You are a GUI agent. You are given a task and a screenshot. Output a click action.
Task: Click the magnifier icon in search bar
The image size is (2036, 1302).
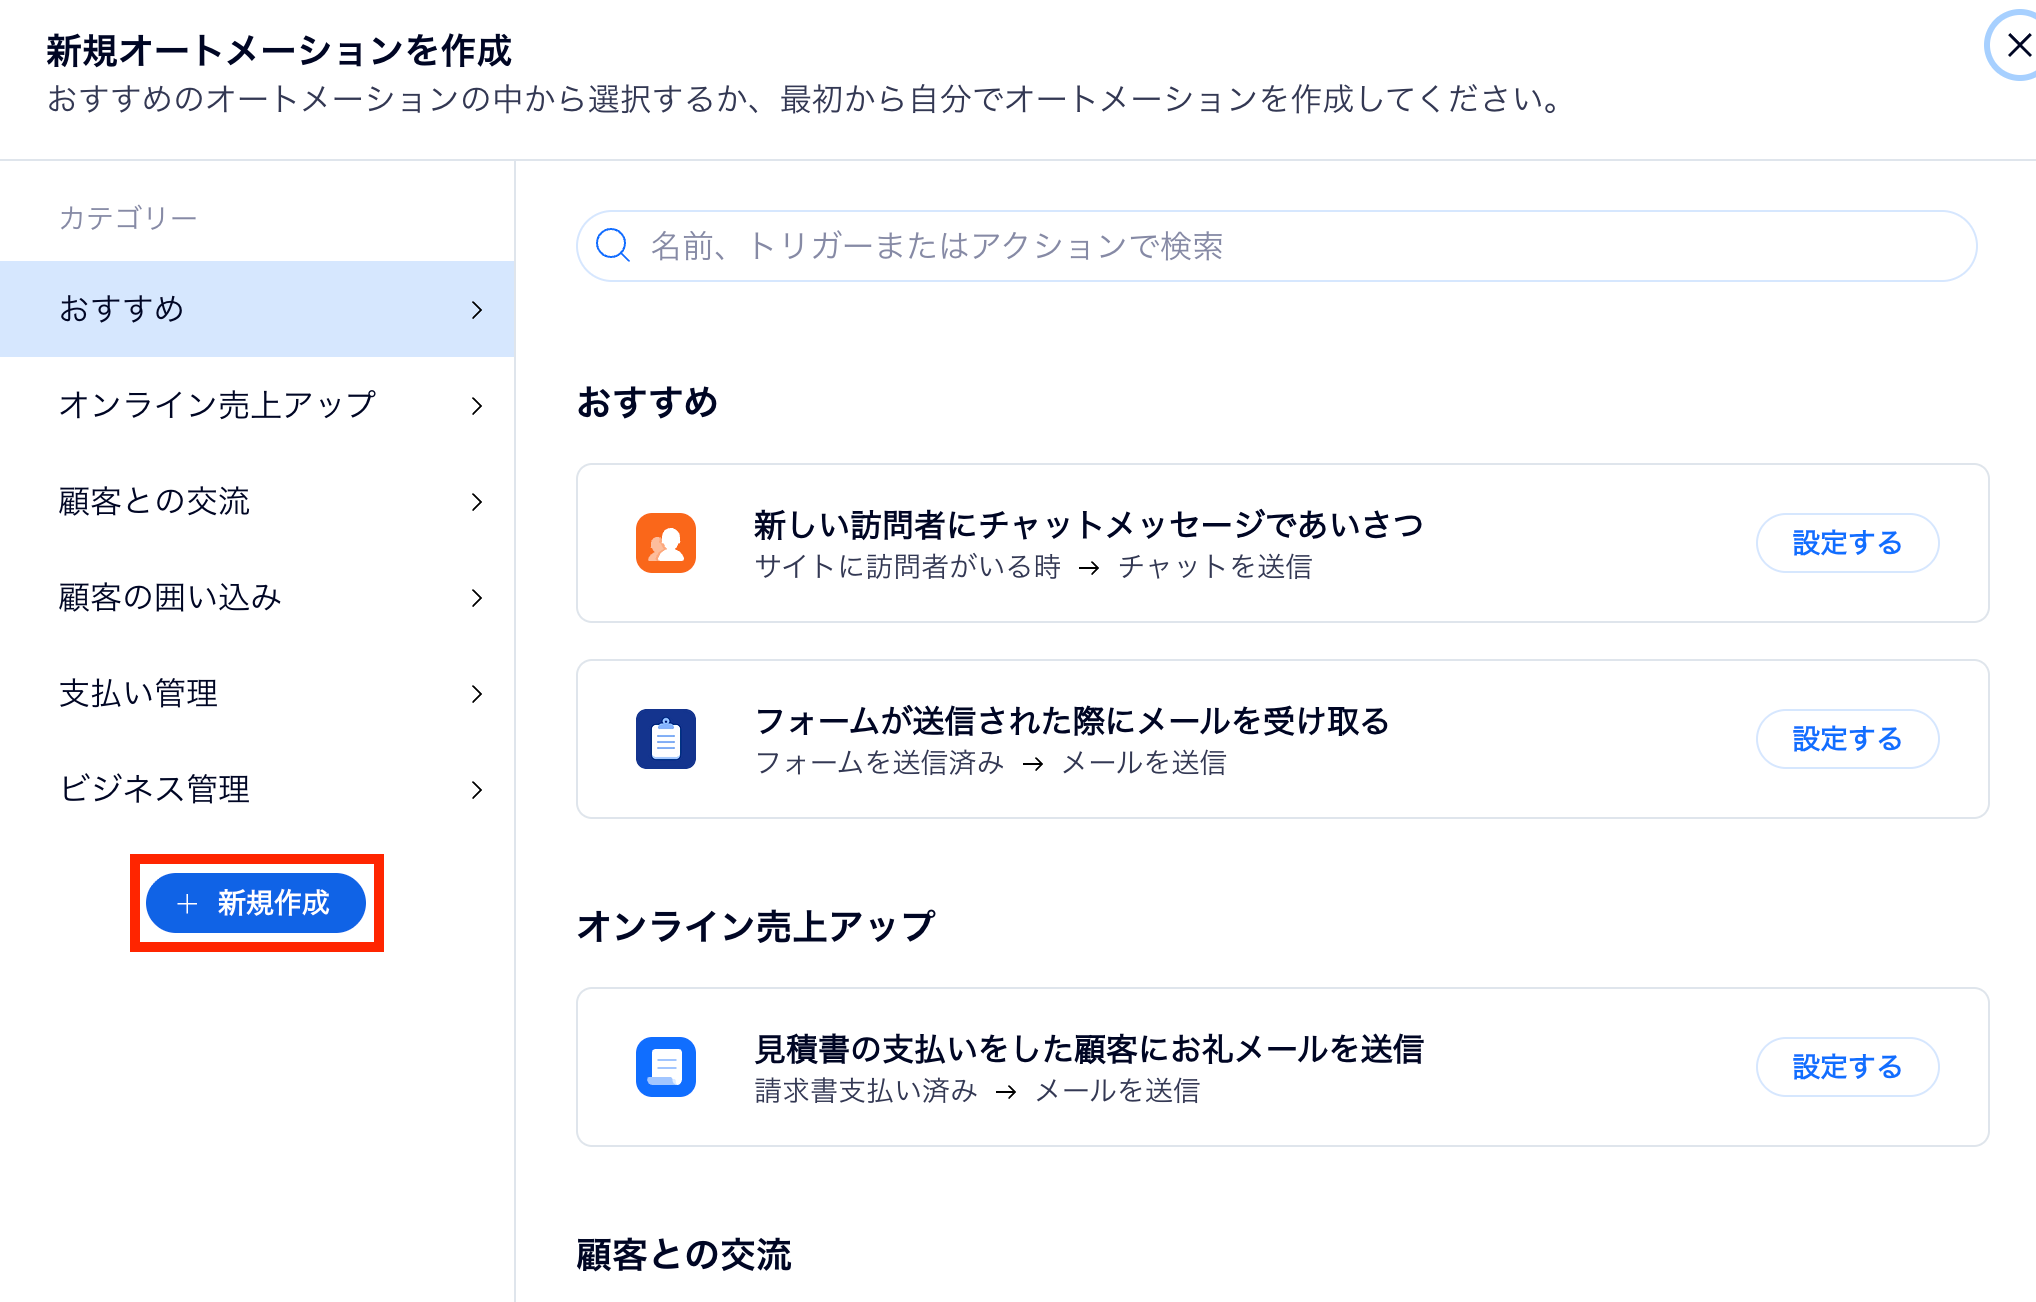[612, 245]
